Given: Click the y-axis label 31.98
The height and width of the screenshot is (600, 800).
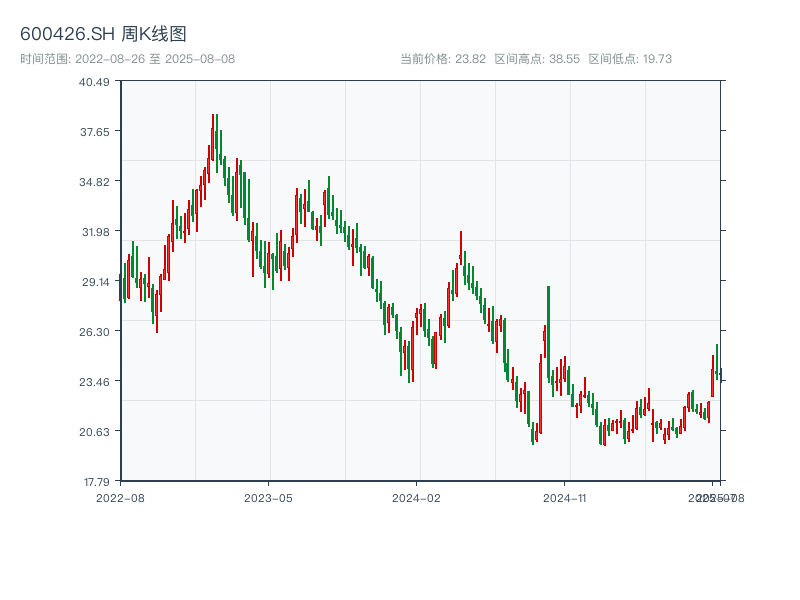Looking at the screenshot, I should coord(96,232).
